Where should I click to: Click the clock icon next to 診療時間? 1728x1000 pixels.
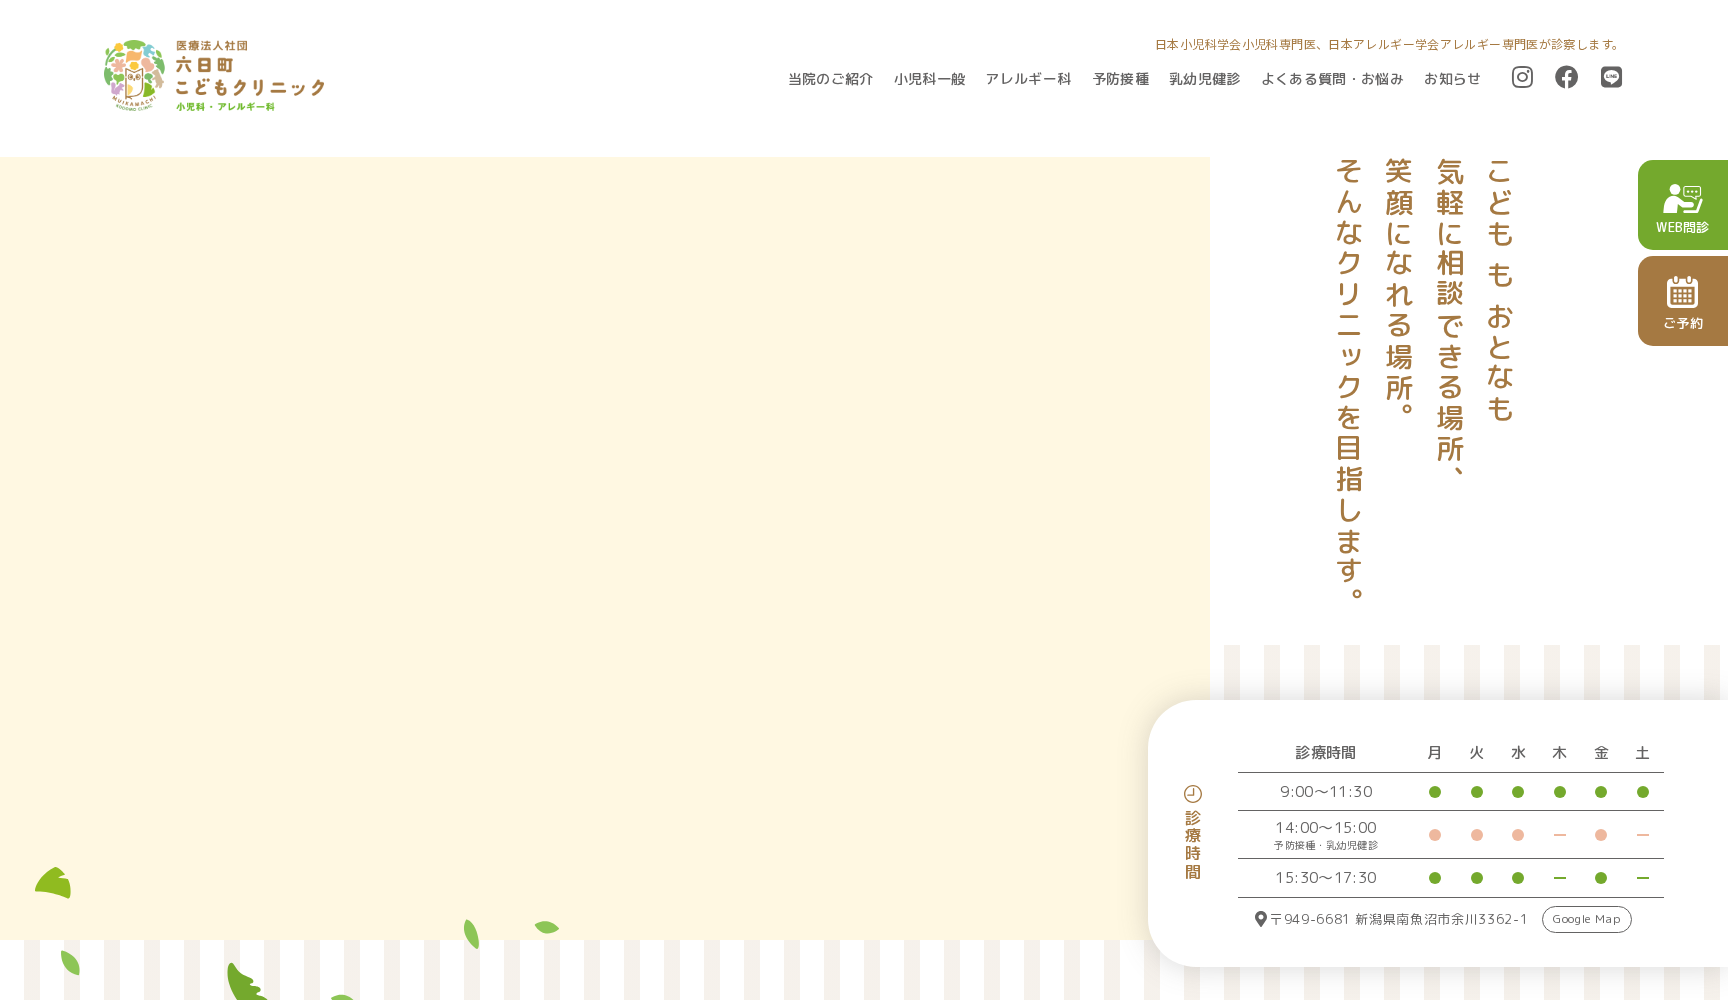1192,793
